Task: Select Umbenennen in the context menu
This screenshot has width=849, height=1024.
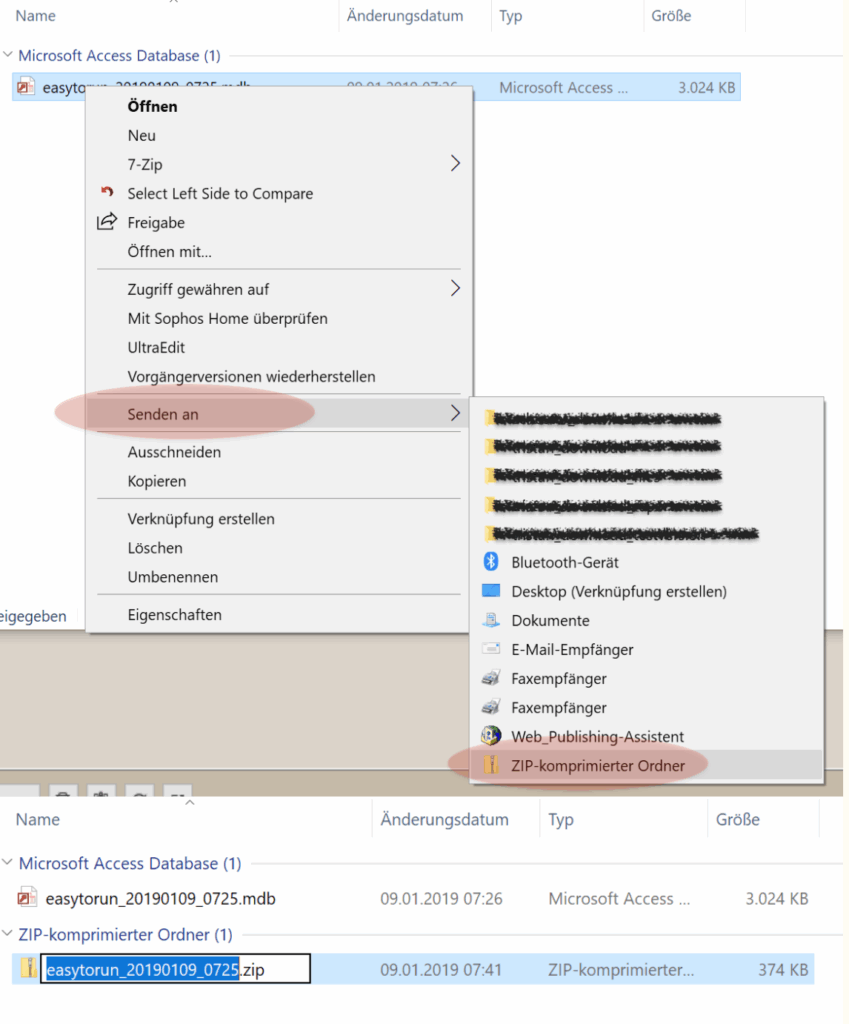Action: coord(172,577)
